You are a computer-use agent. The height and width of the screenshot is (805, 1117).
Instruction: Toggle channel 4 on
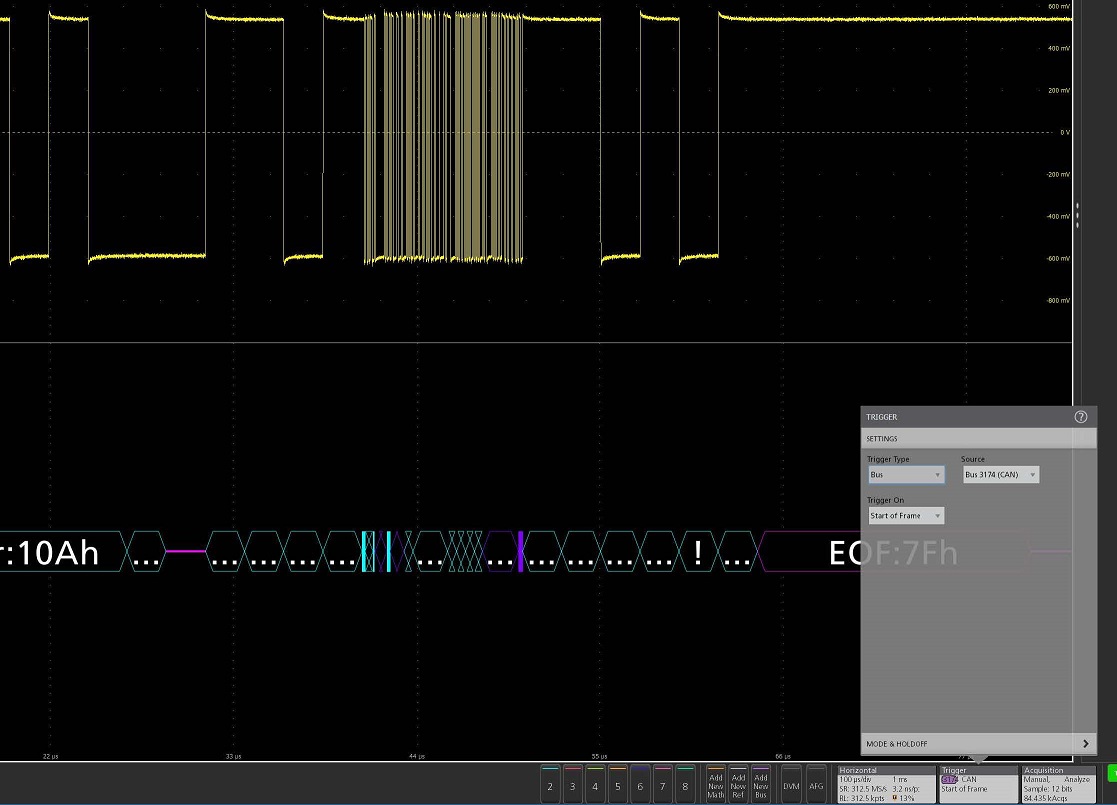595,785
